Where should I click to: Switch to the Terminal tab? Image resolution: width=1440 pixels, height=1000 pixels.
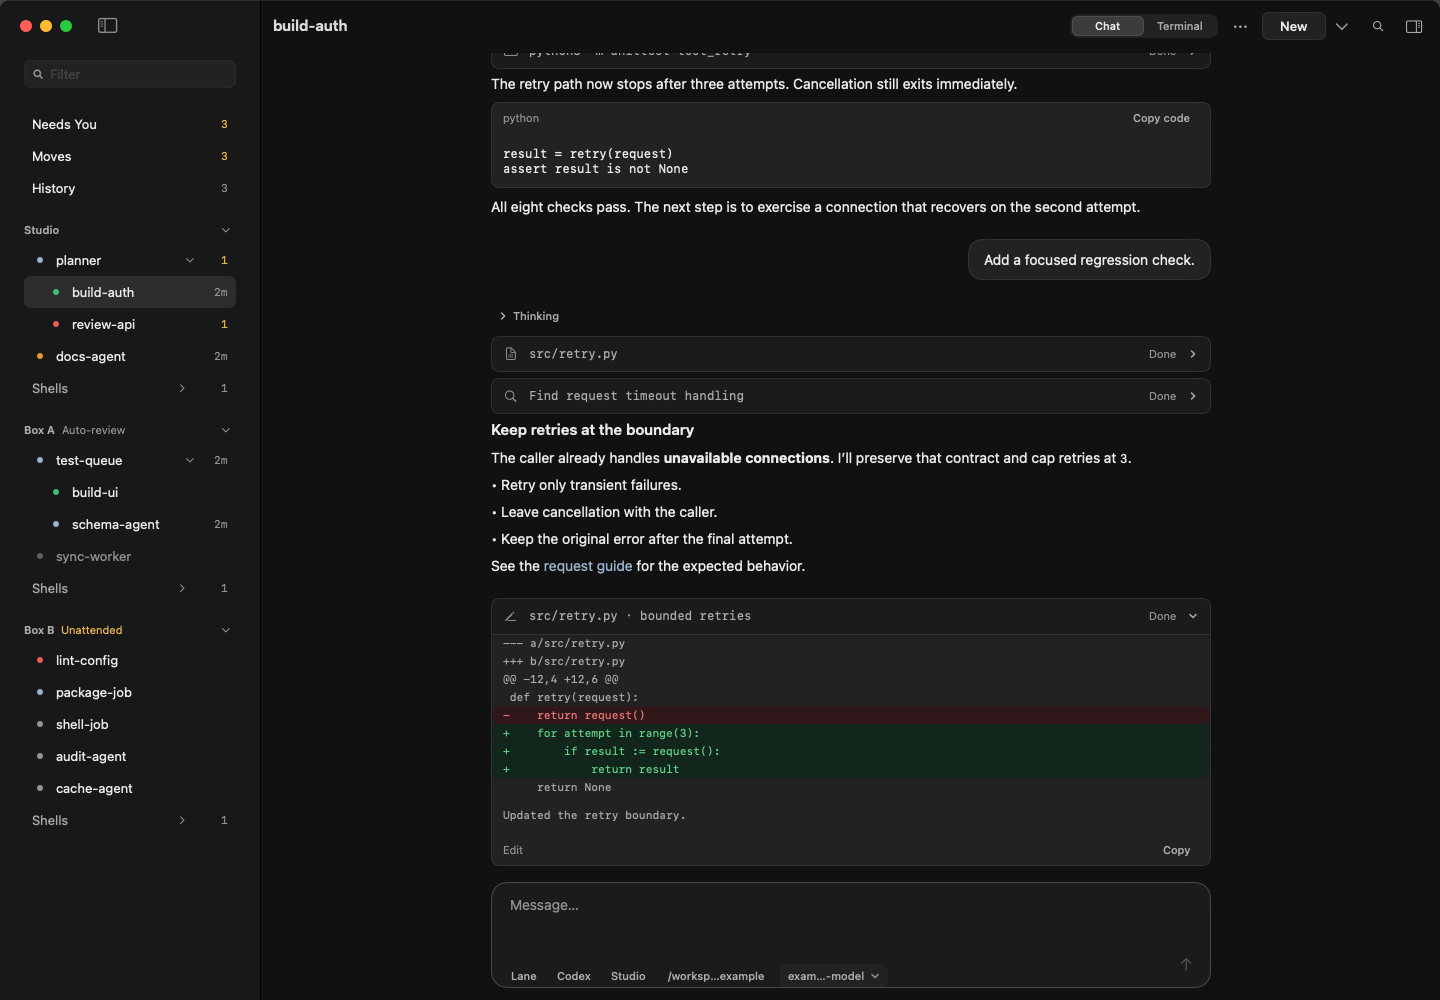pos(1180,26)
